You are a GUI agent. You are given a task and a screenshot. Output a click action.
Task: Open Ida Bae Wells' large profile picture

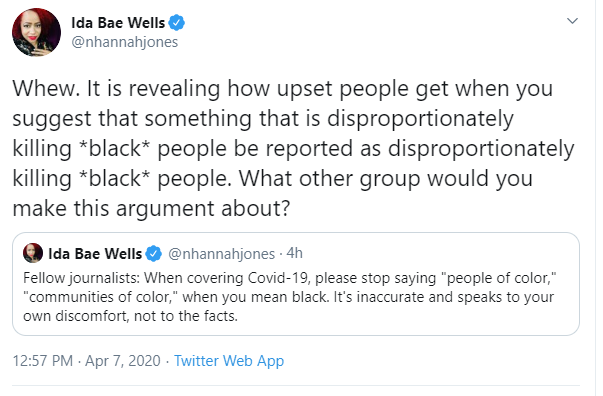coord(37,32)
